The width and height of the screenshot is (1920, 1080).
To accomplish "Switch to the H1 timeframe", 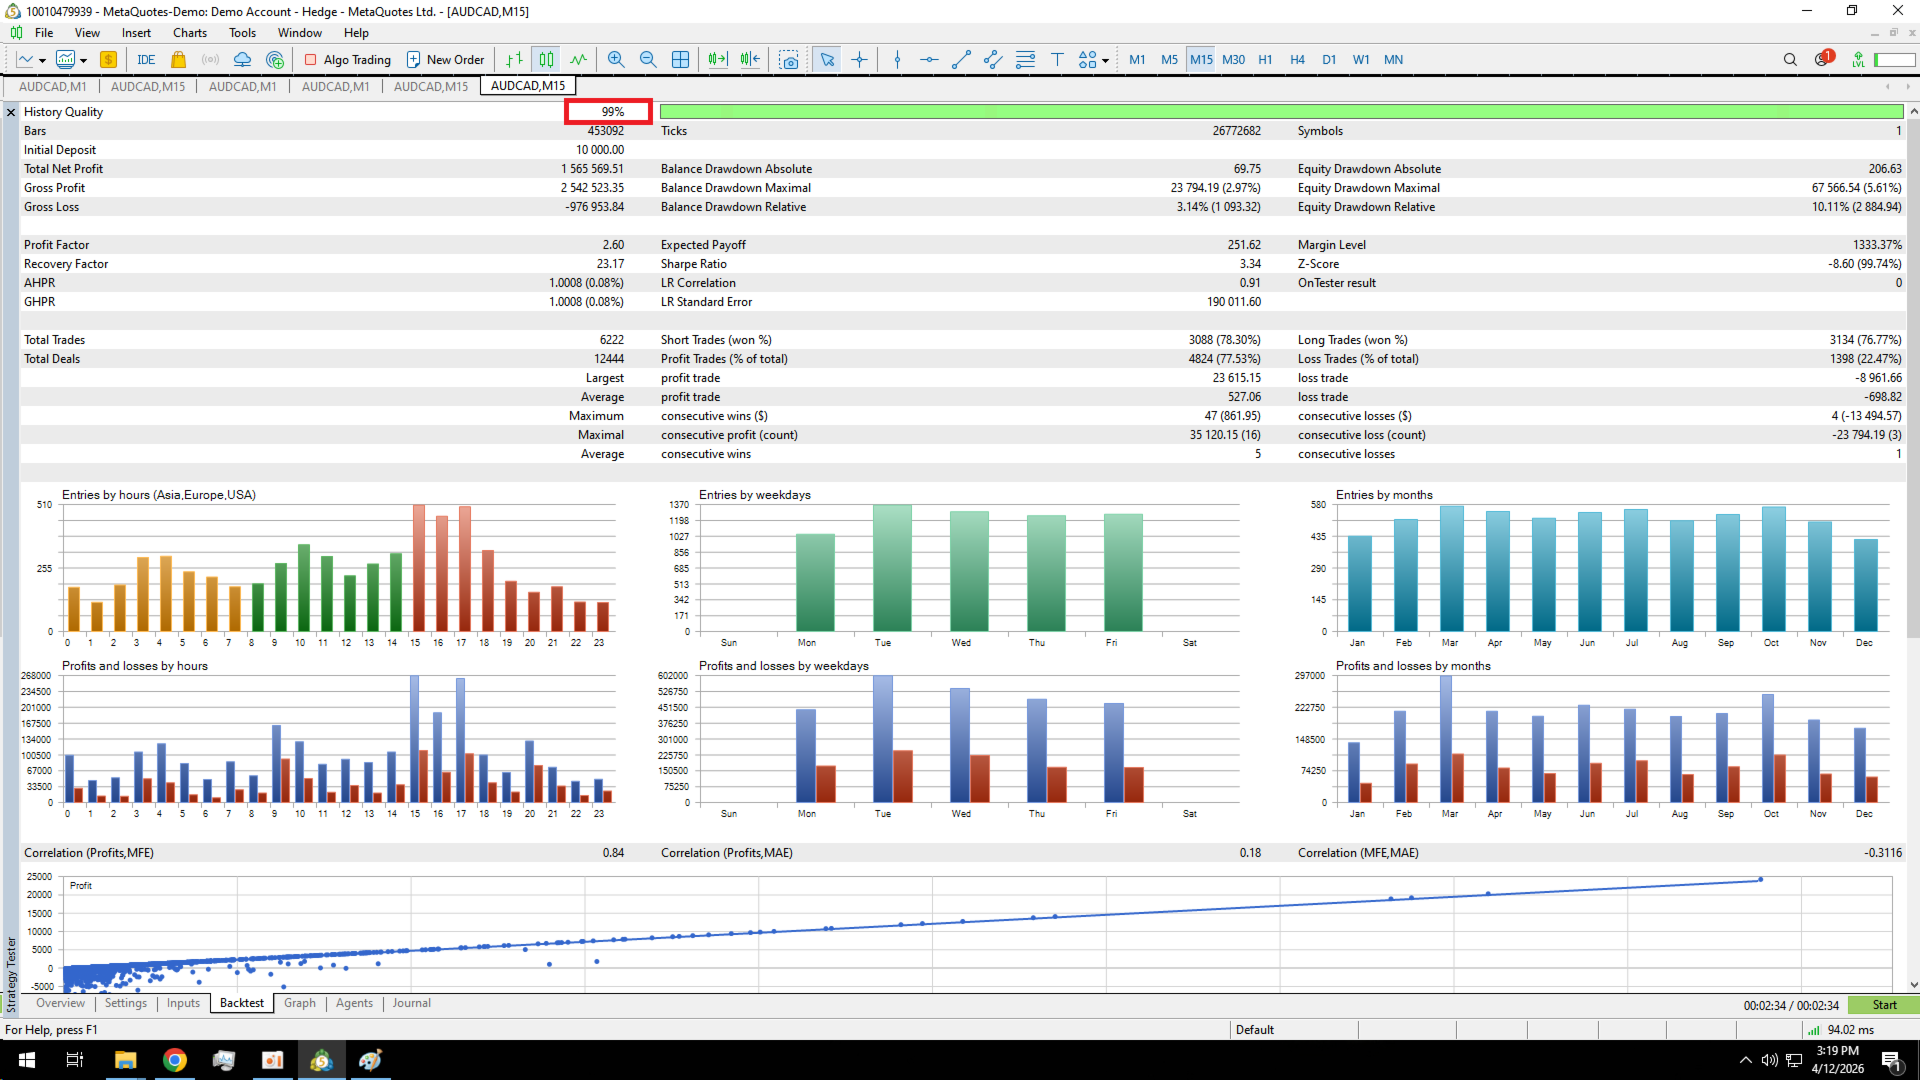I will tap(1265, 60).
